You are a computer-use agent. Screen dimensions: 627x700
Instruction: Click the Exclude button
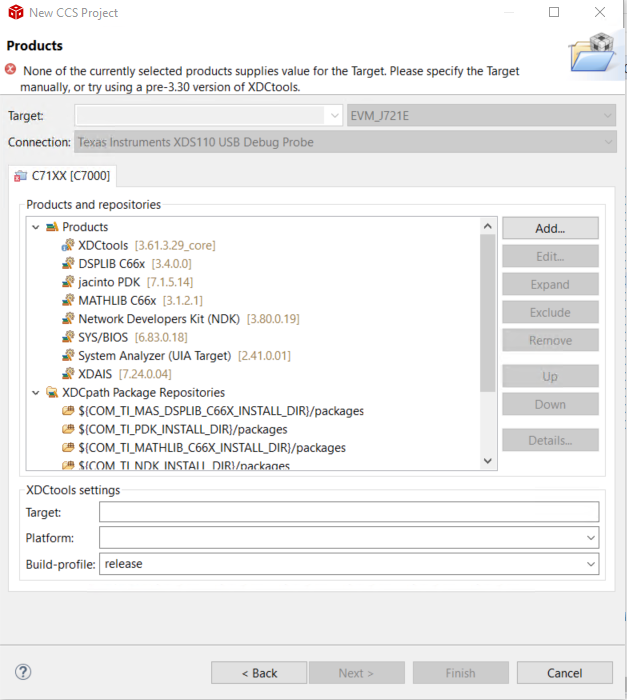[550, 312]
